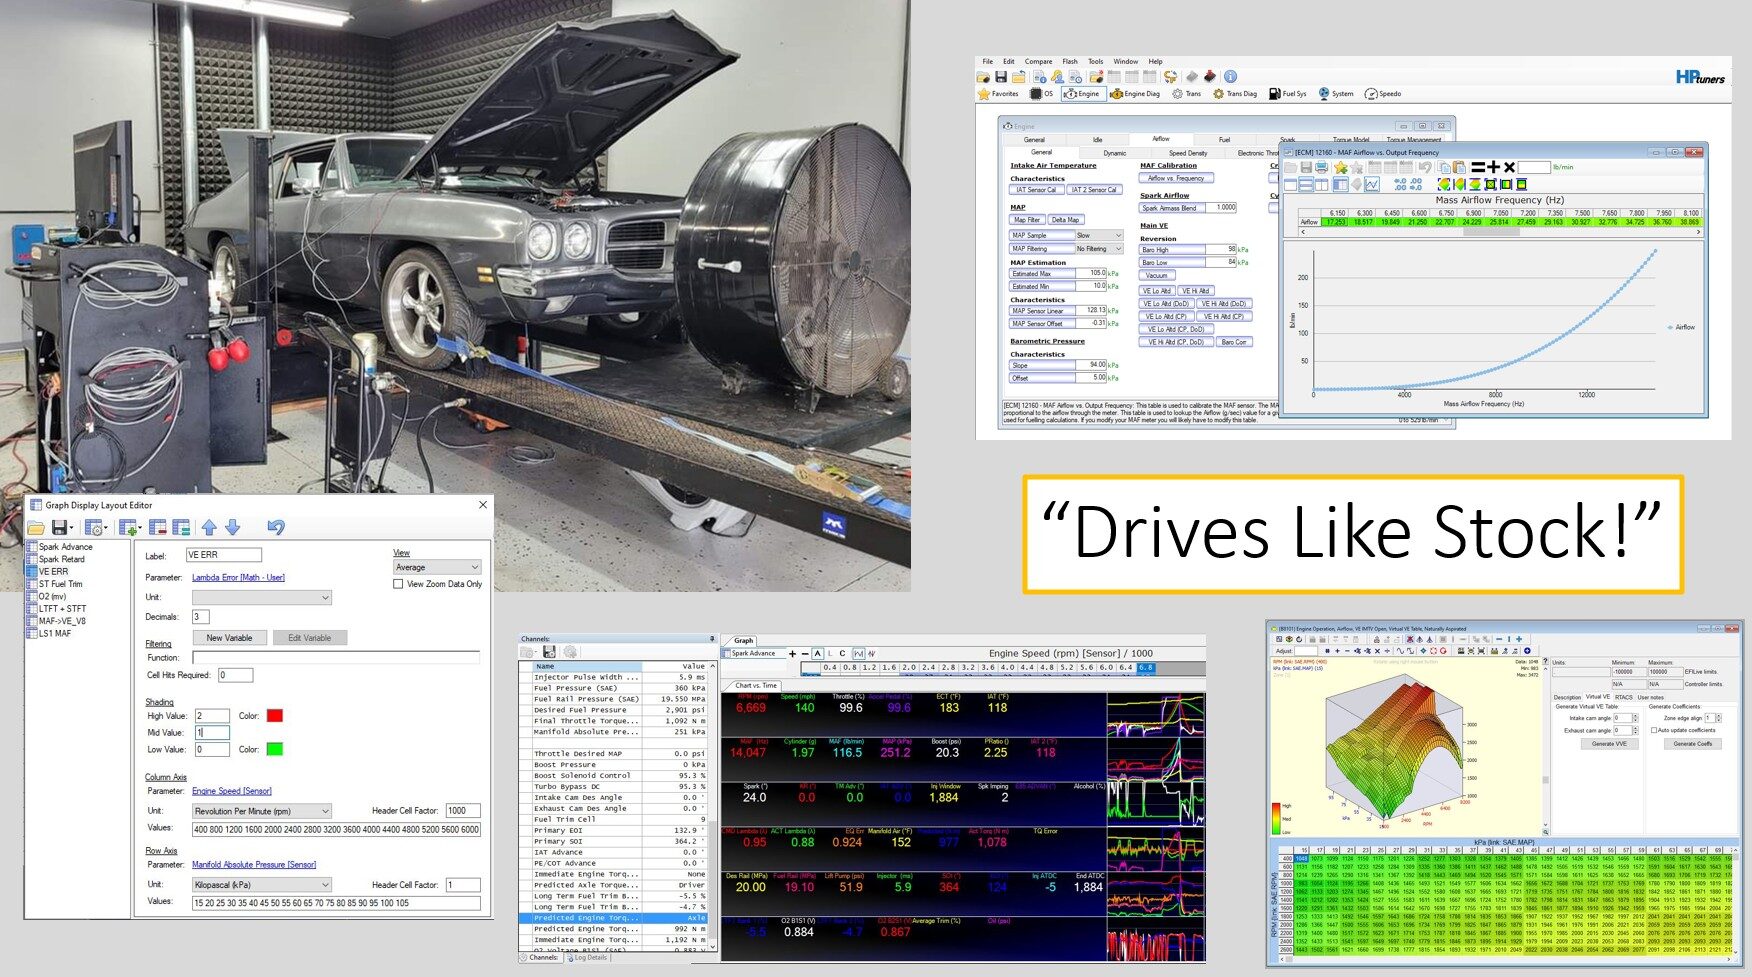Click the add graph icon with green plus
This screenshot has width=1752, height=977.
pyautogui.click(x=128, y=527)
